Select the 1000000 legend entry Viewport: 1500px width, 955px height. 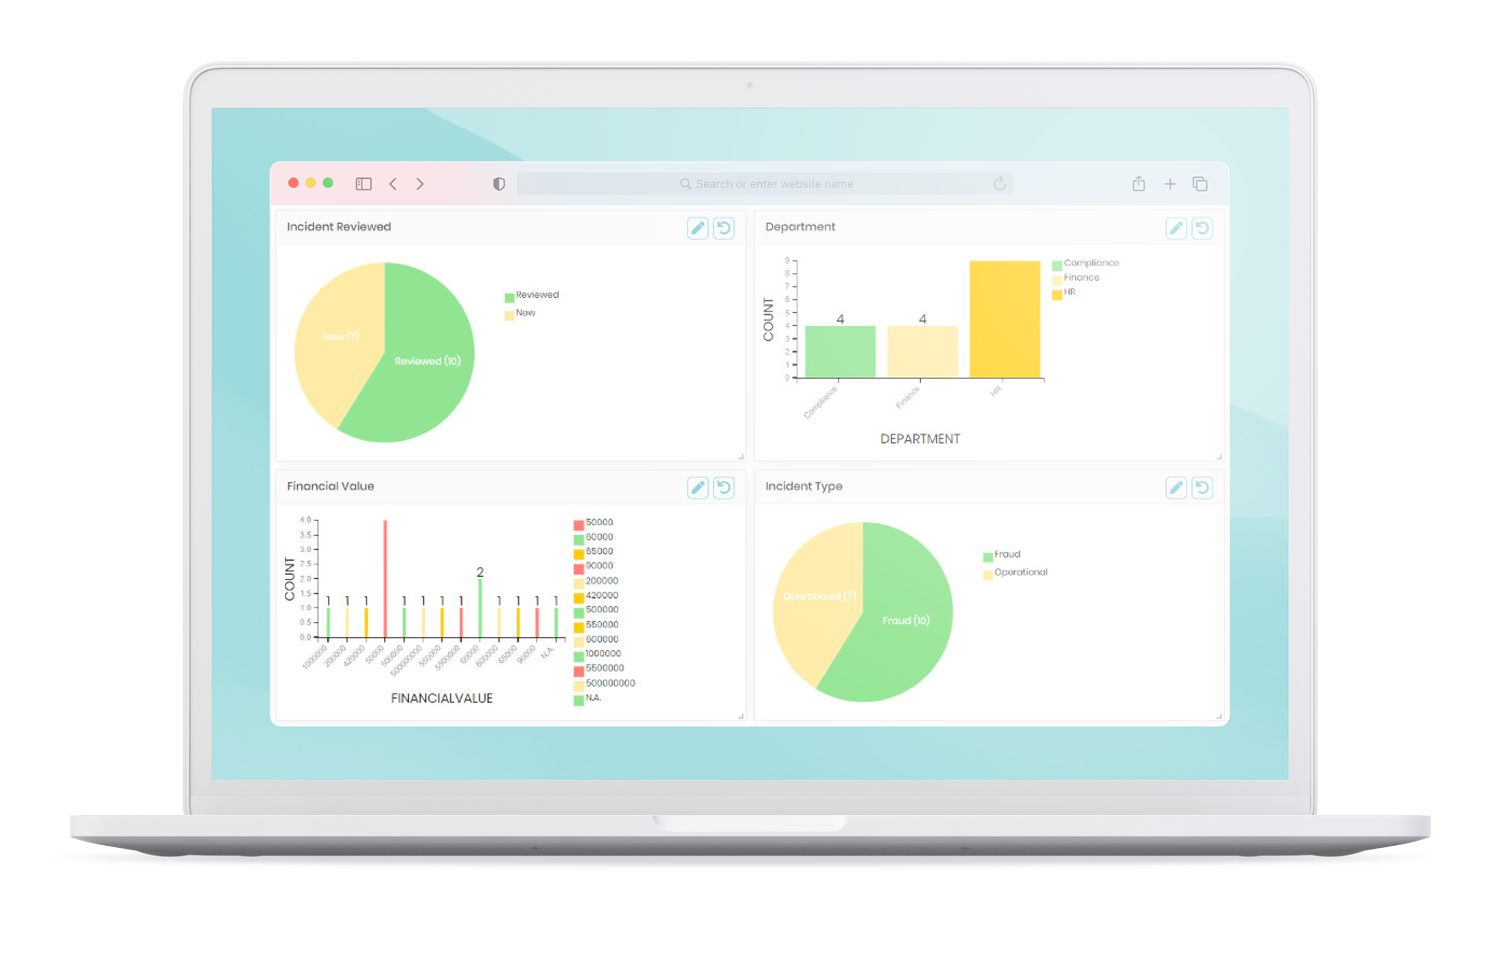[x=597, y=654]
